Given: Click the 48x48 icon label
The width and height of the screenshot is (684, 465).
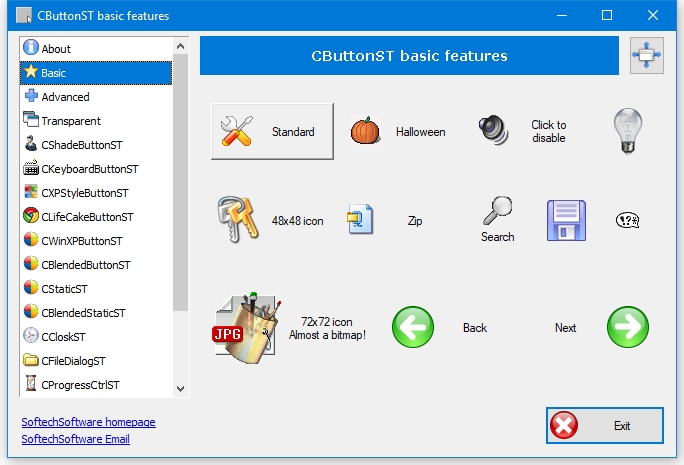Looking at the screenshot, I should 298,221.
